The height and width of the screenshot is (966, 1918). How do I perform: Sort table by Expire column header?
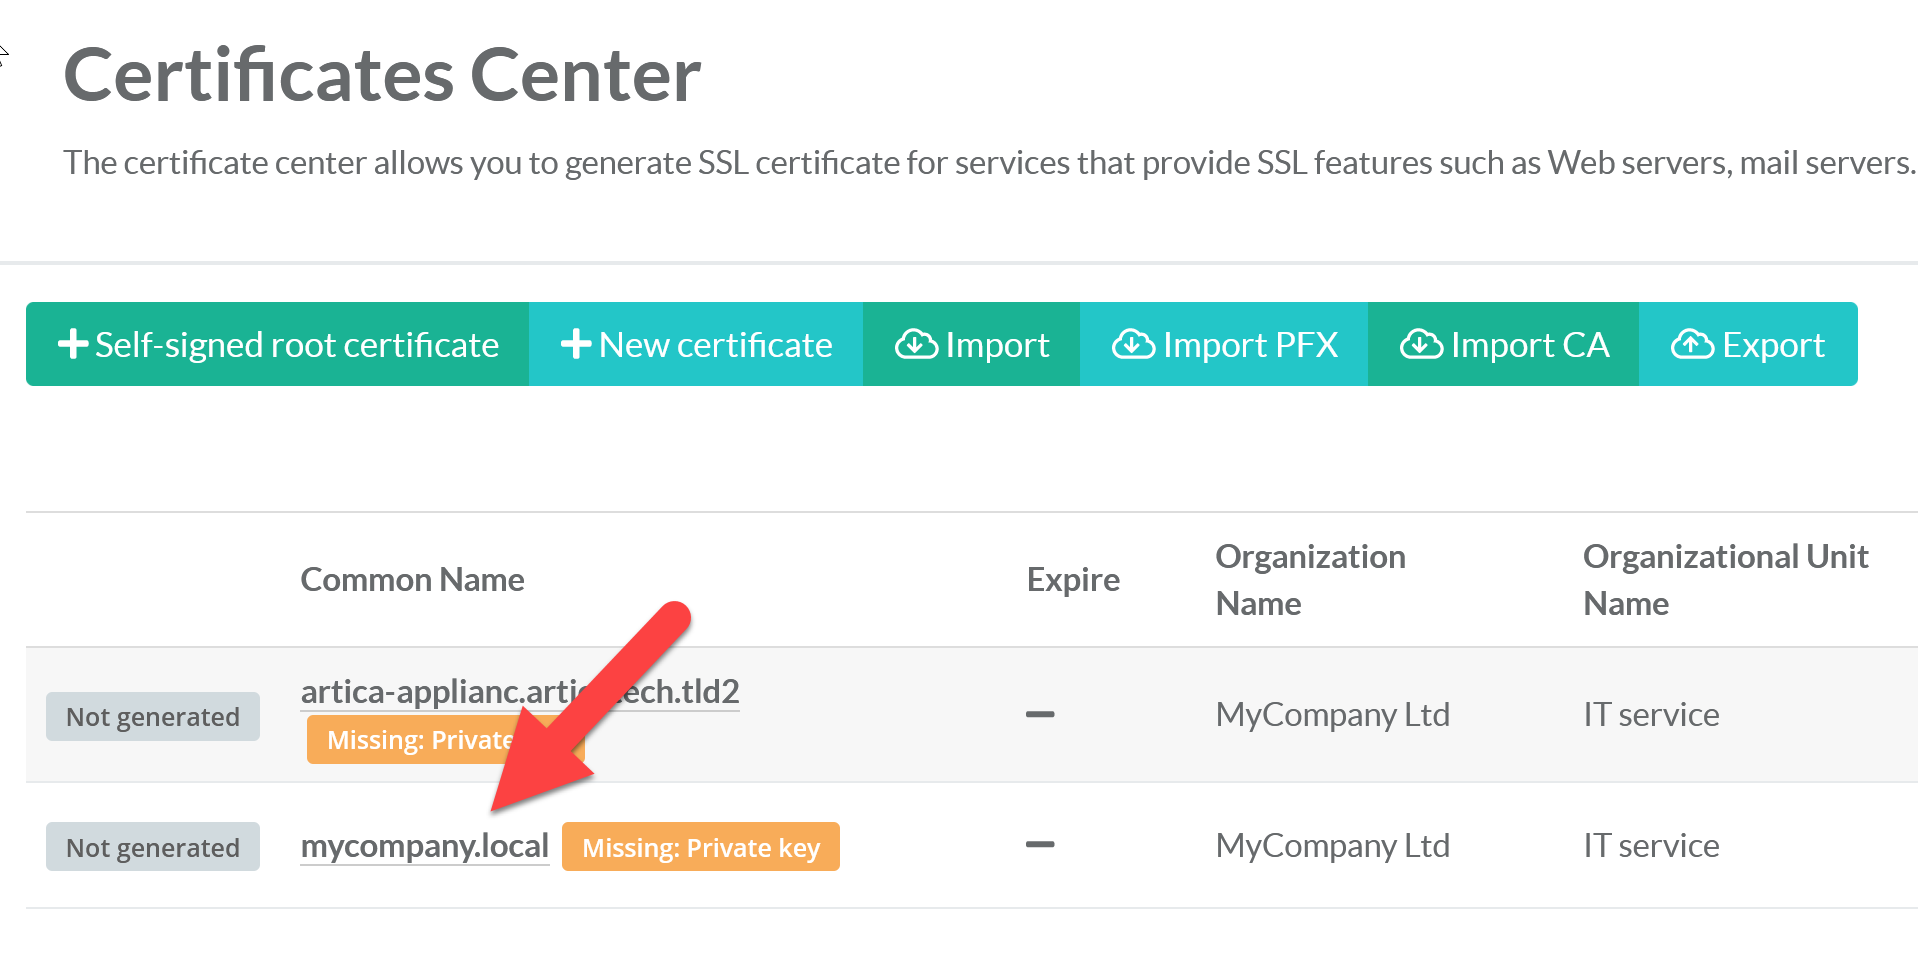tap(1072, 580)
